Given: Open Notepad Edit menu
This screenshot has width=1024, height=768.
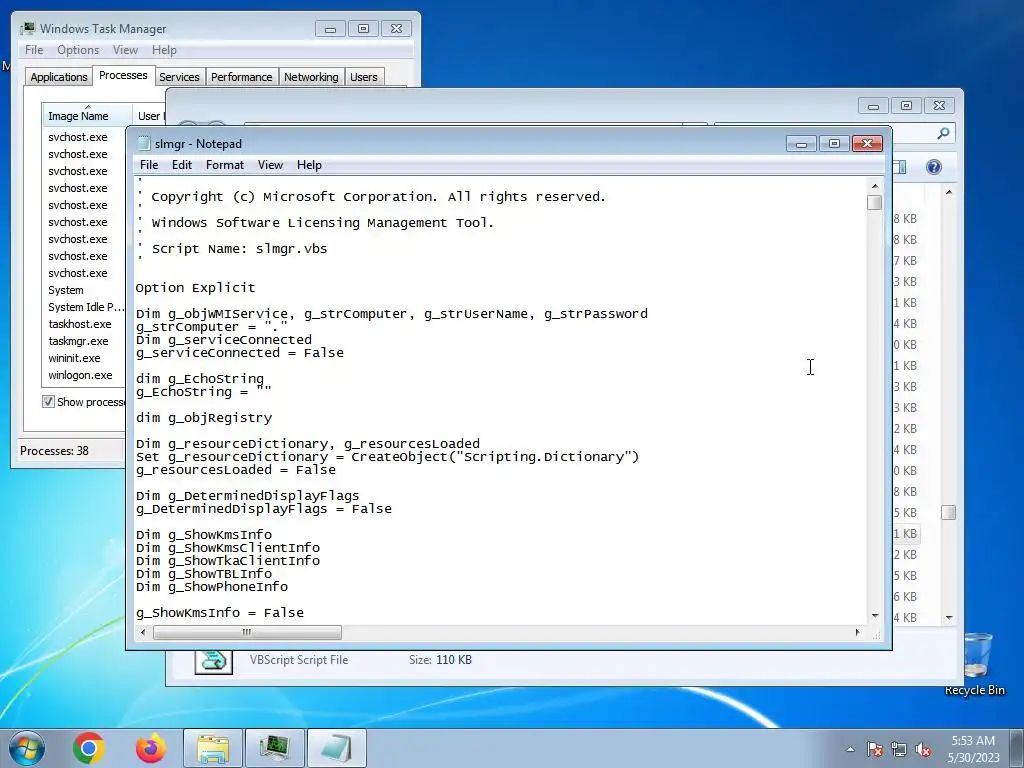Looking at the screenshot, I should (182, 165).
